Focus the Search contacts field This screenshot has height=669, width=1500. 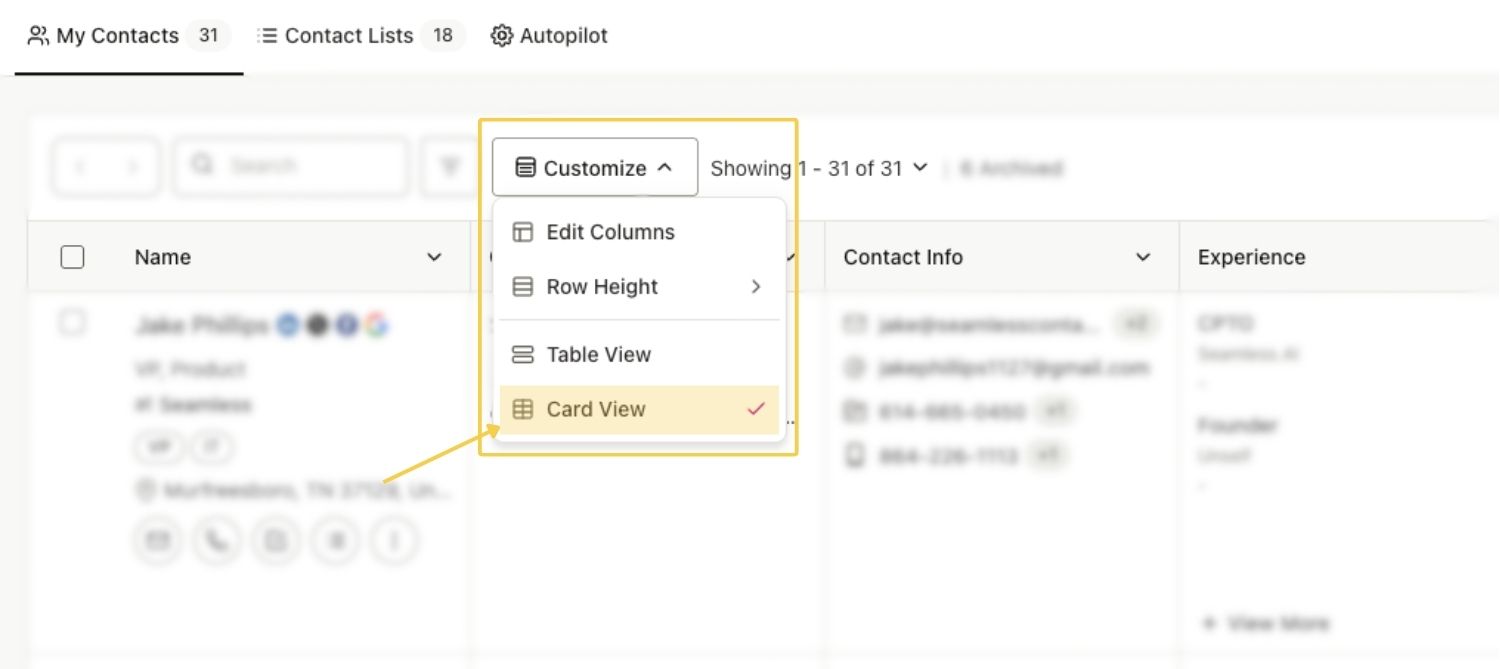coord(291,166)
